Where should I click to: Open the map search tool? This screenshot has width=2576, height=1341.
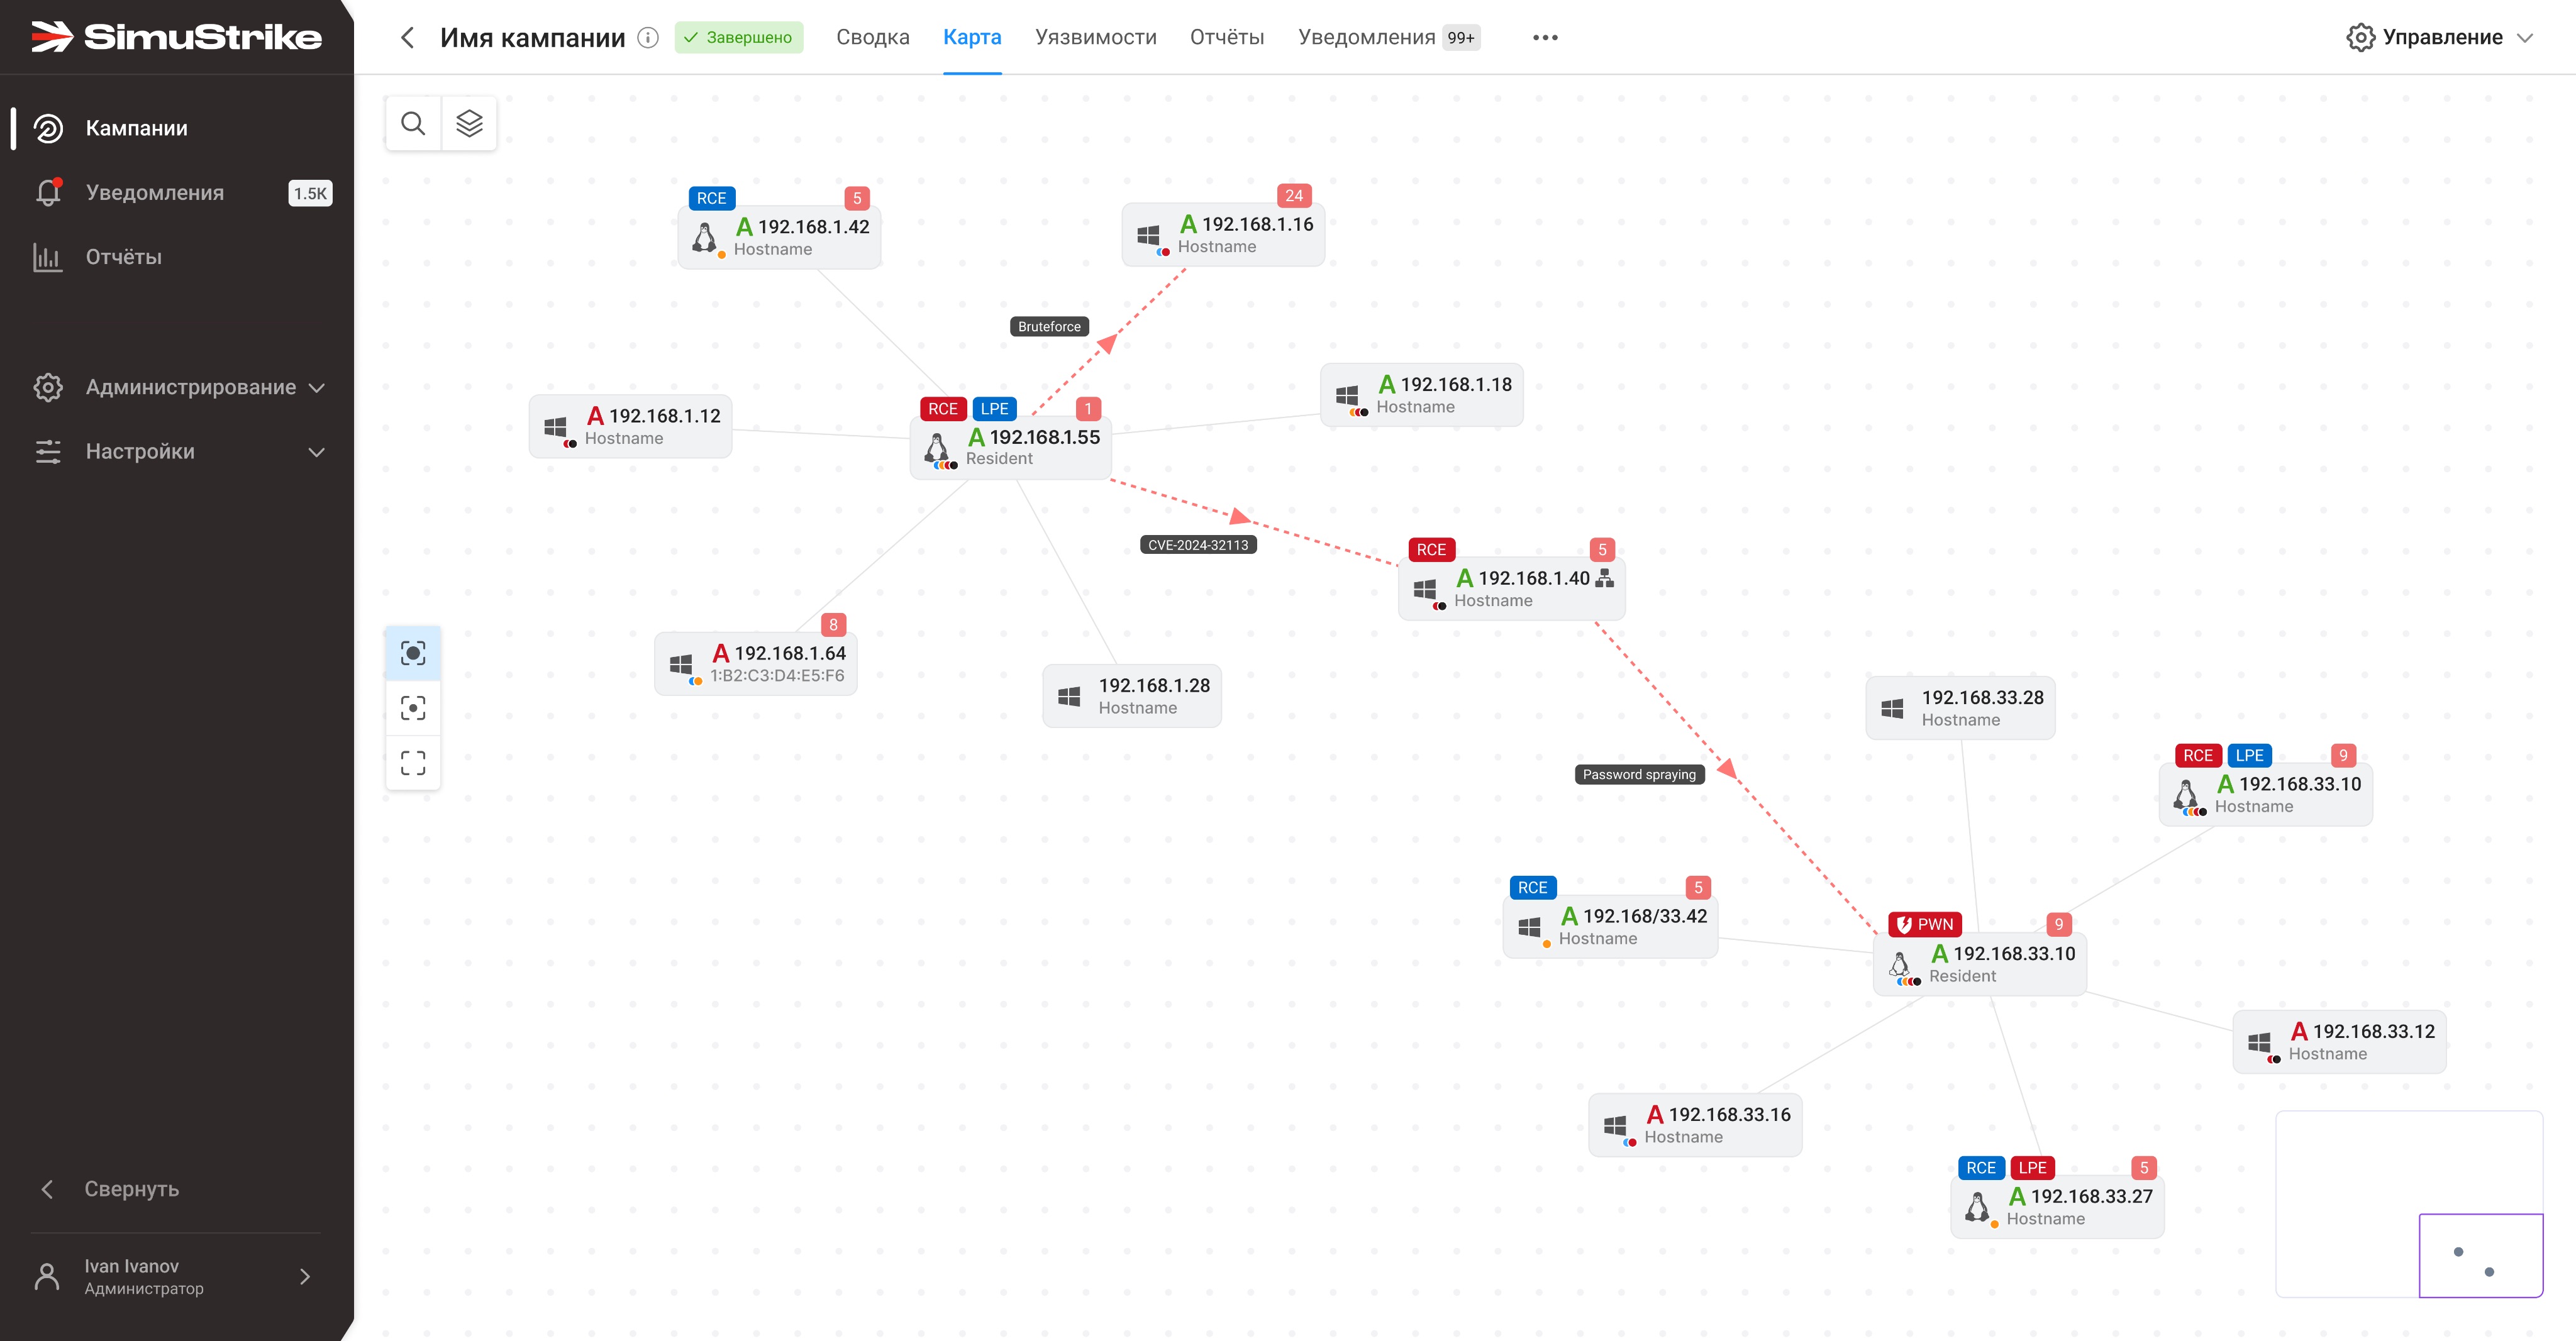pos(413,123)
